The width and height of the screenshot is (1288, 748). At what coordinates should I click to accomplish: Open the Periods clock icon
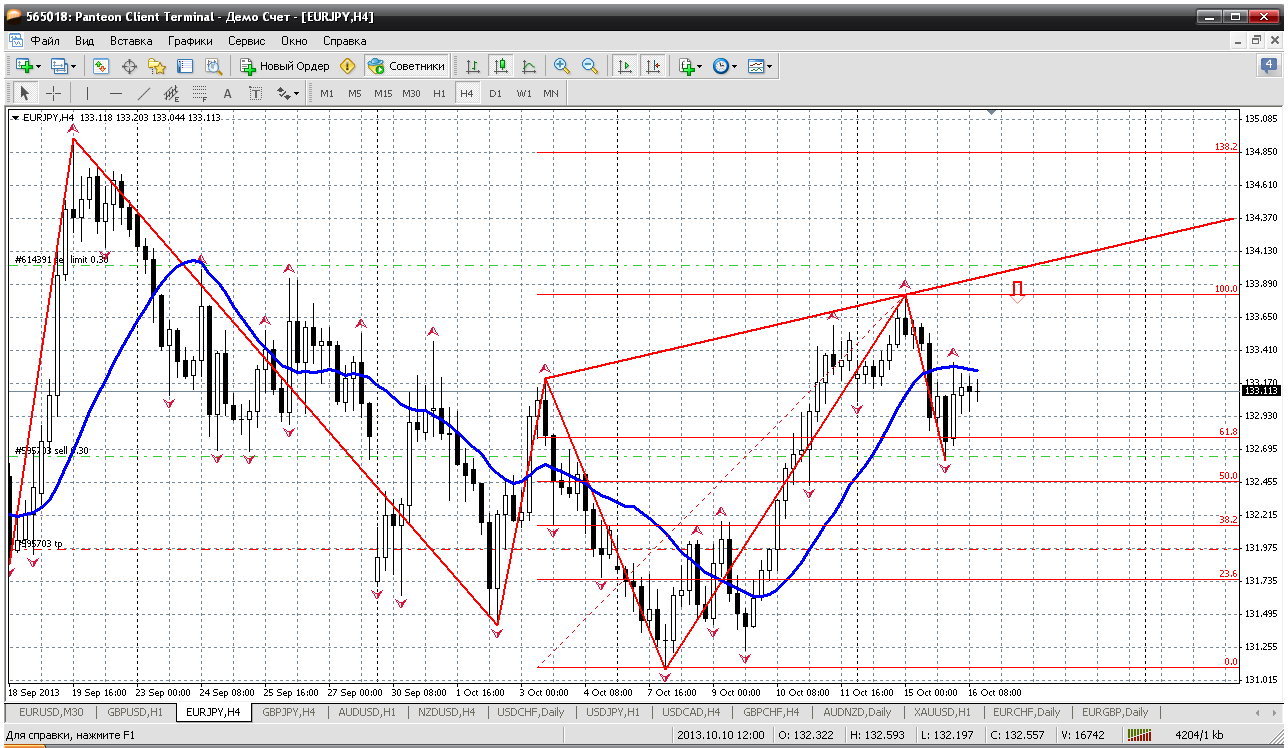click(720, 66)
